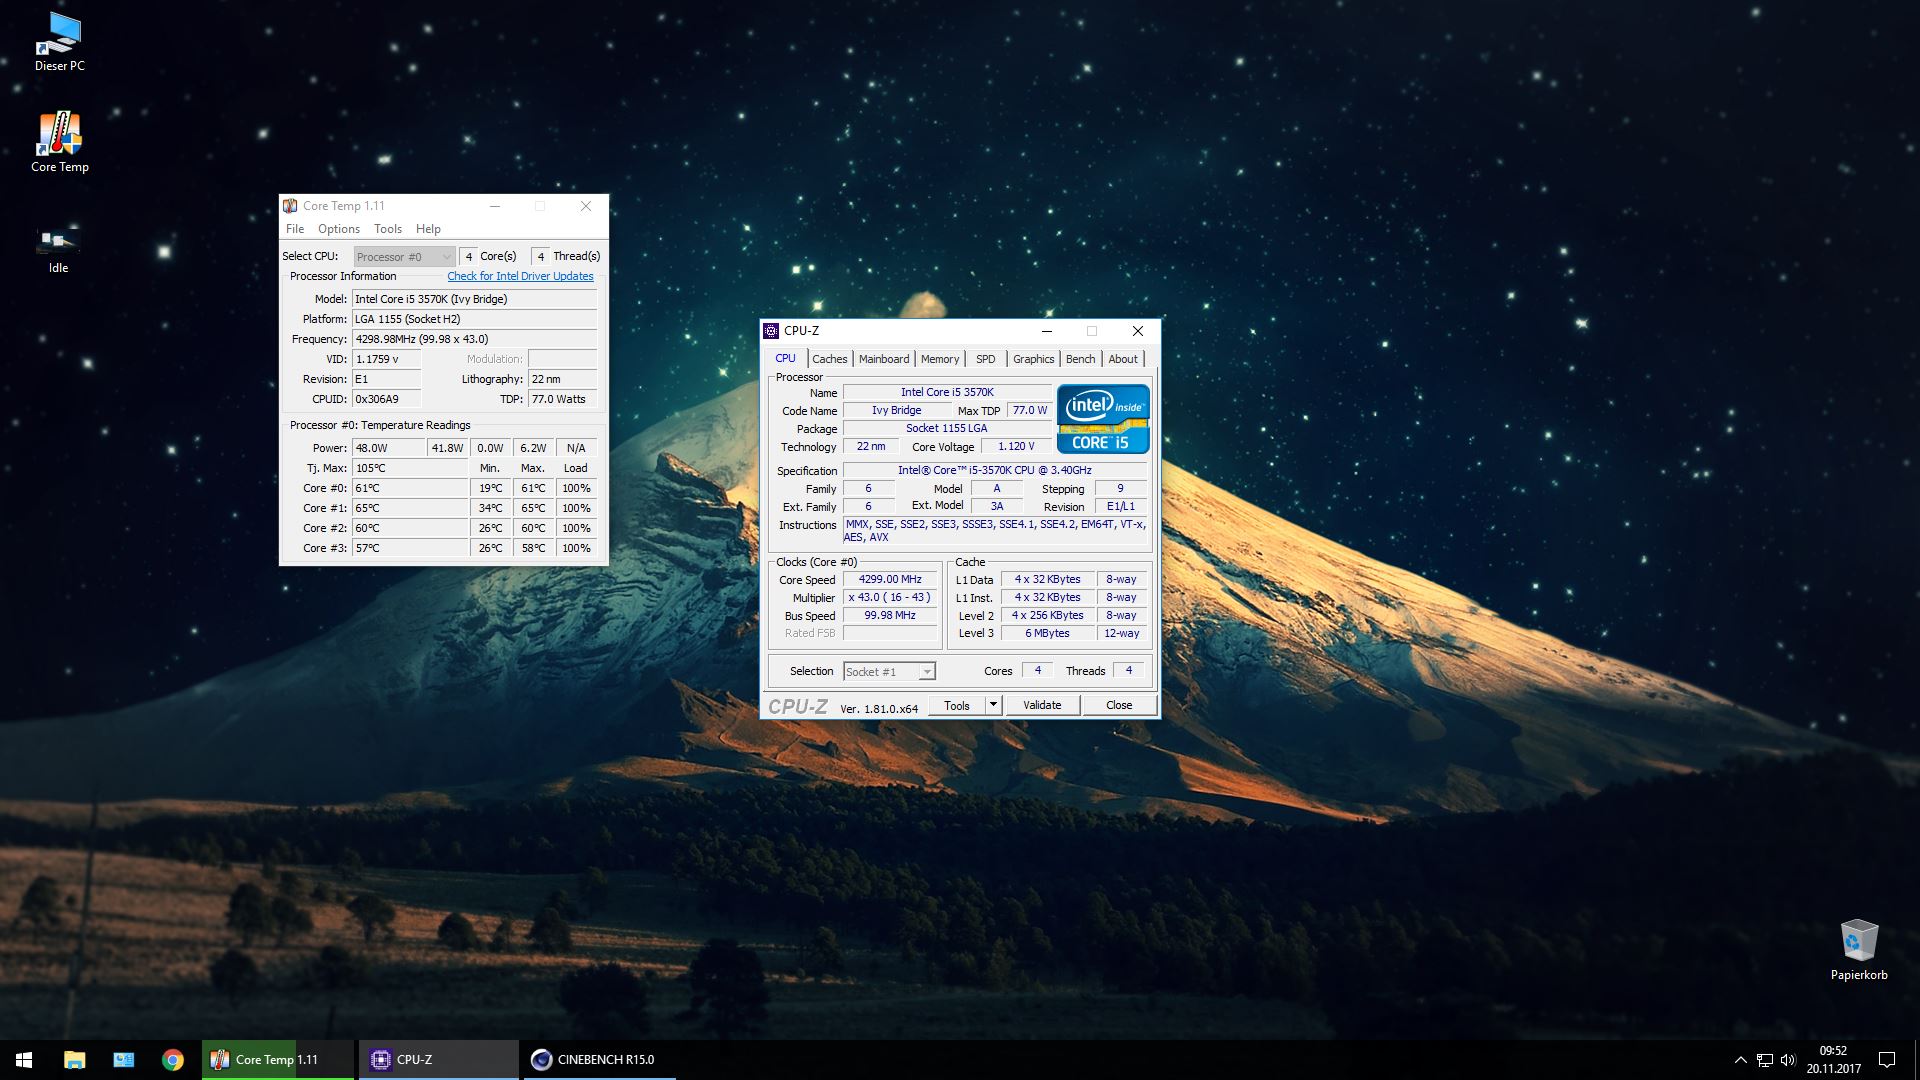Click the Windows Start button

click(x=24, y=1060)
